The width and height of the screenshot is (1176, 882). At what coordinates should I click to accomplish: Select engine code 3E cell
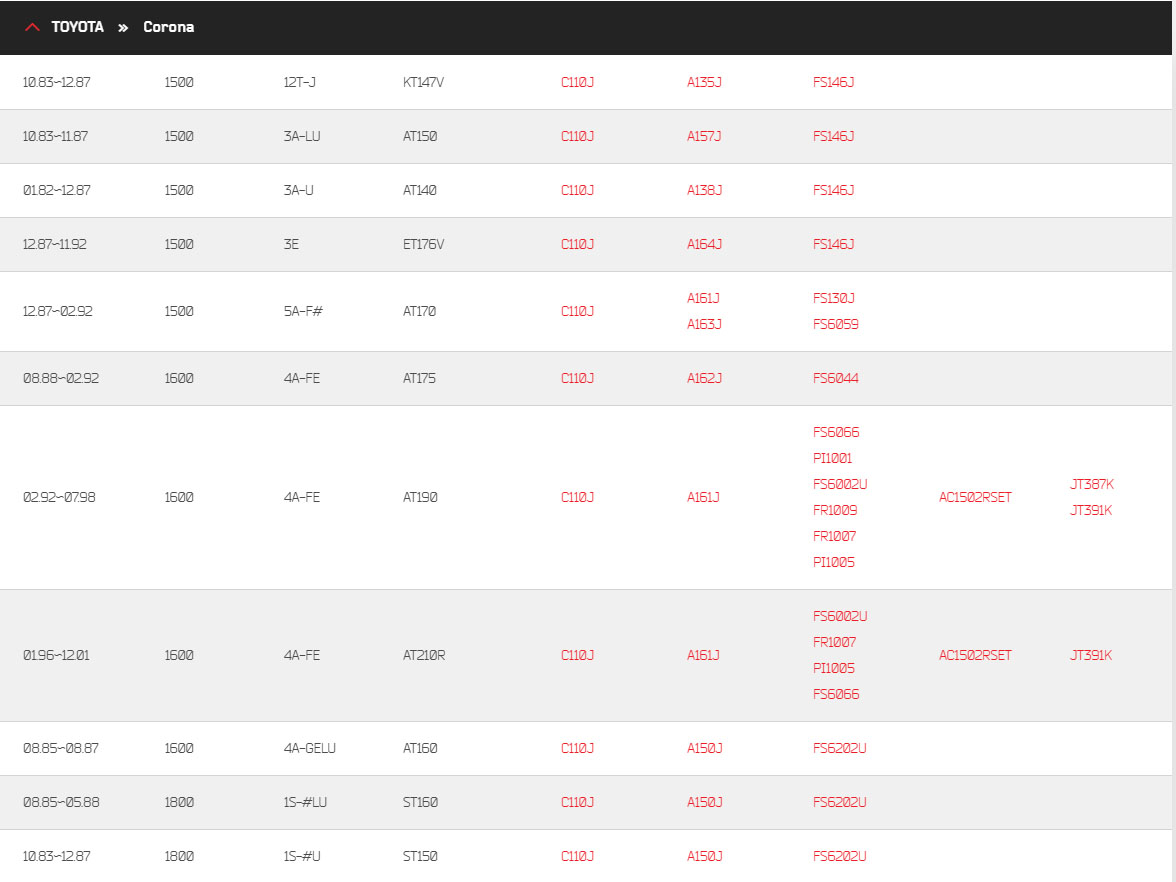point(291,244)
